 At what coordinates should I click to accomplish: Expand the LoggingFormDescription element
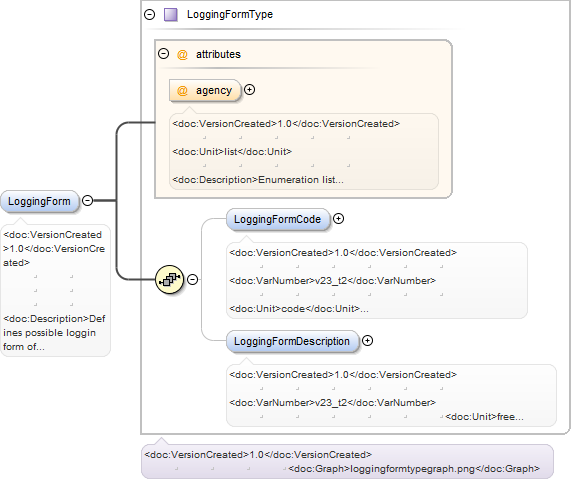click(367, 341)
